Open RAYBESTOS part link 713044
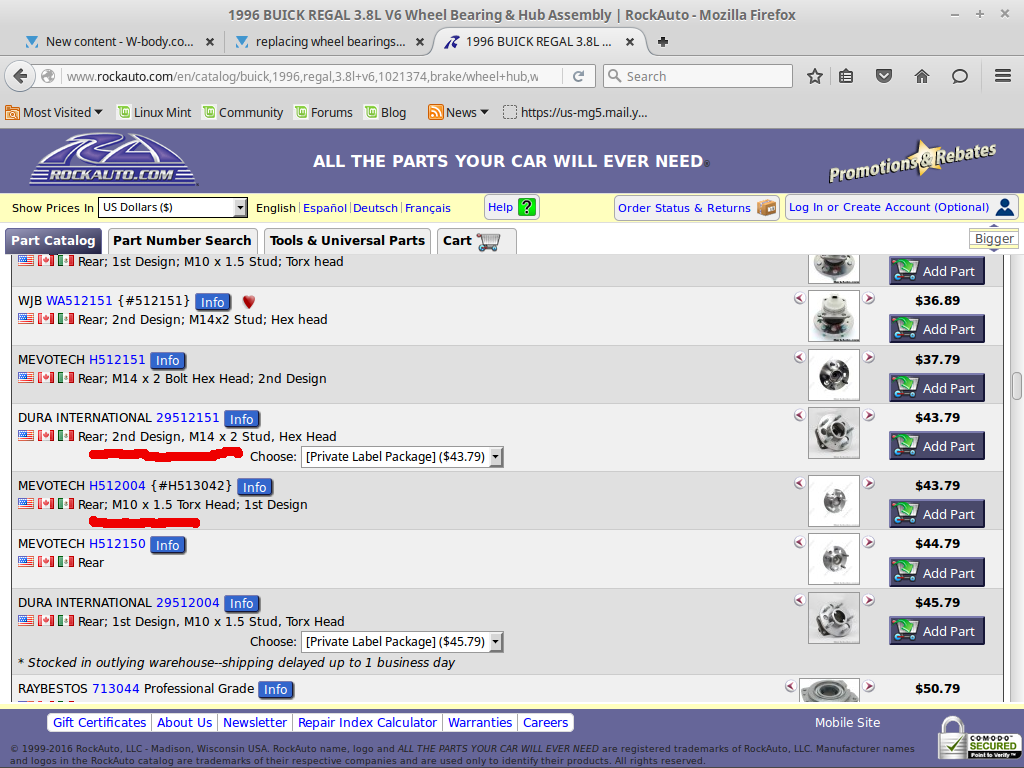 pyautogui.click(x=116, y=689)
